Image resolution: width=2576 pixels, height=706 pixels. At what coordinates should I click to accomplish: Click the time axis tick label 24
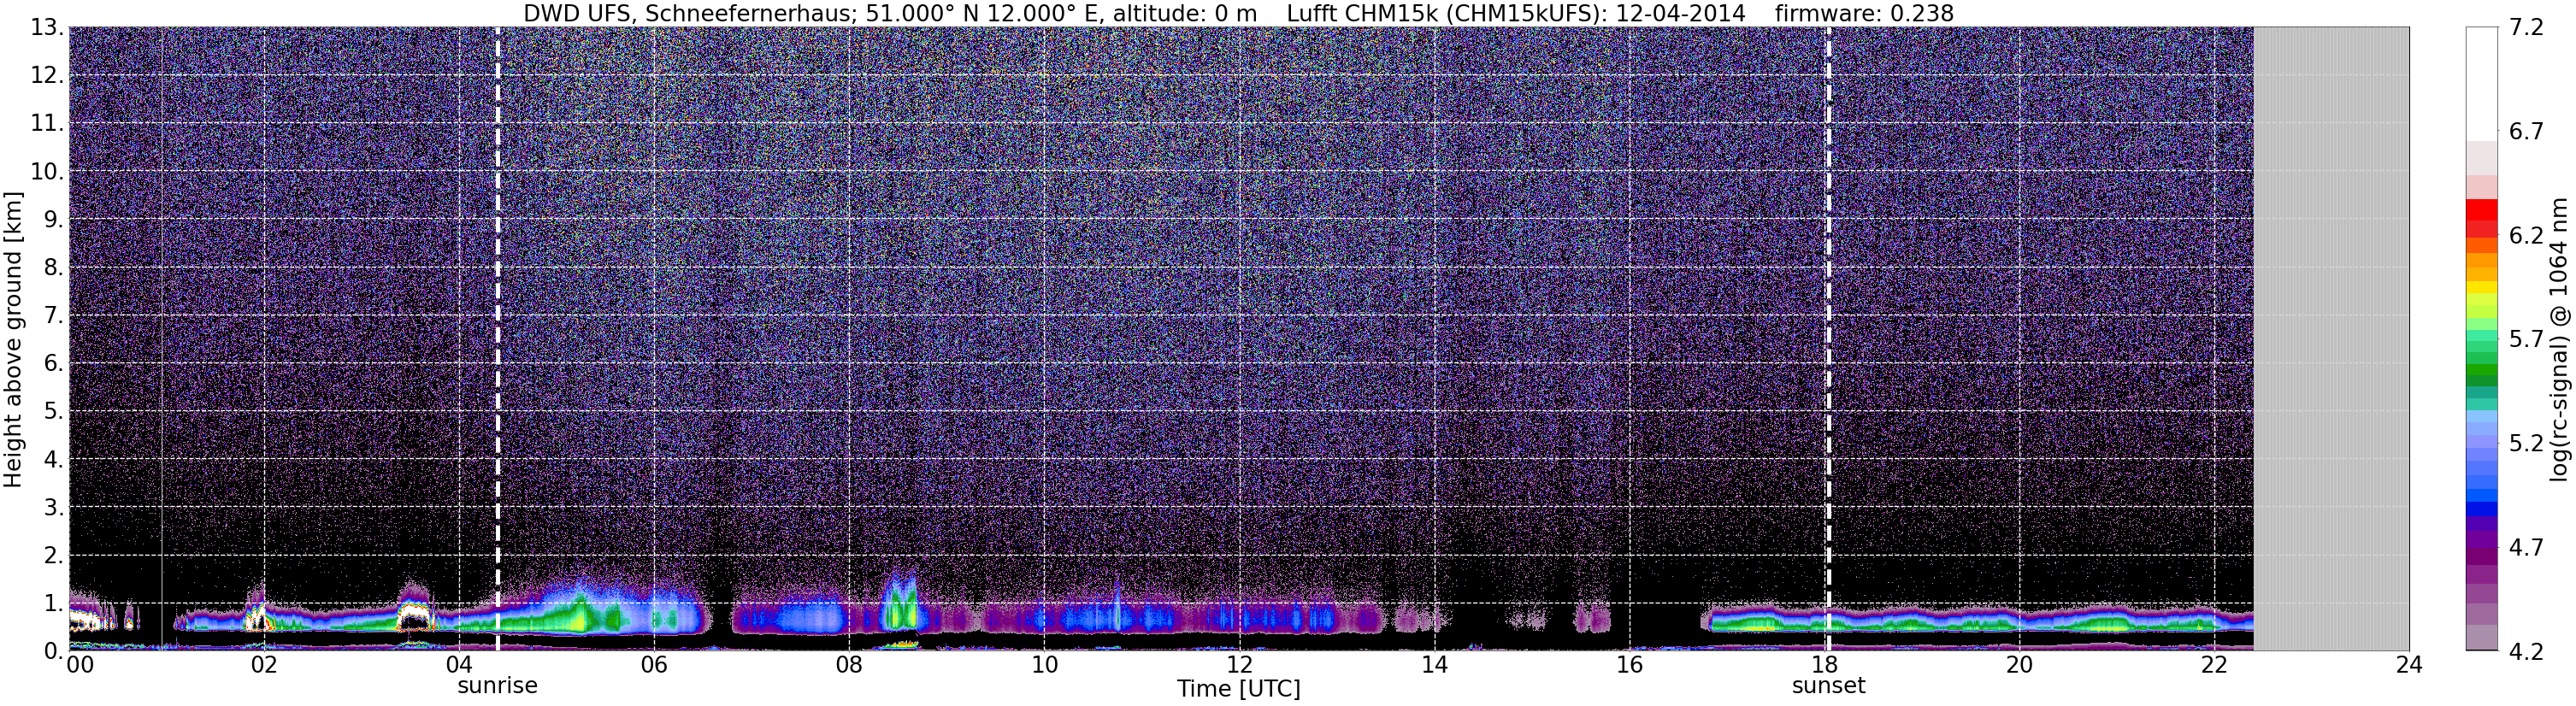point(2409,665)
